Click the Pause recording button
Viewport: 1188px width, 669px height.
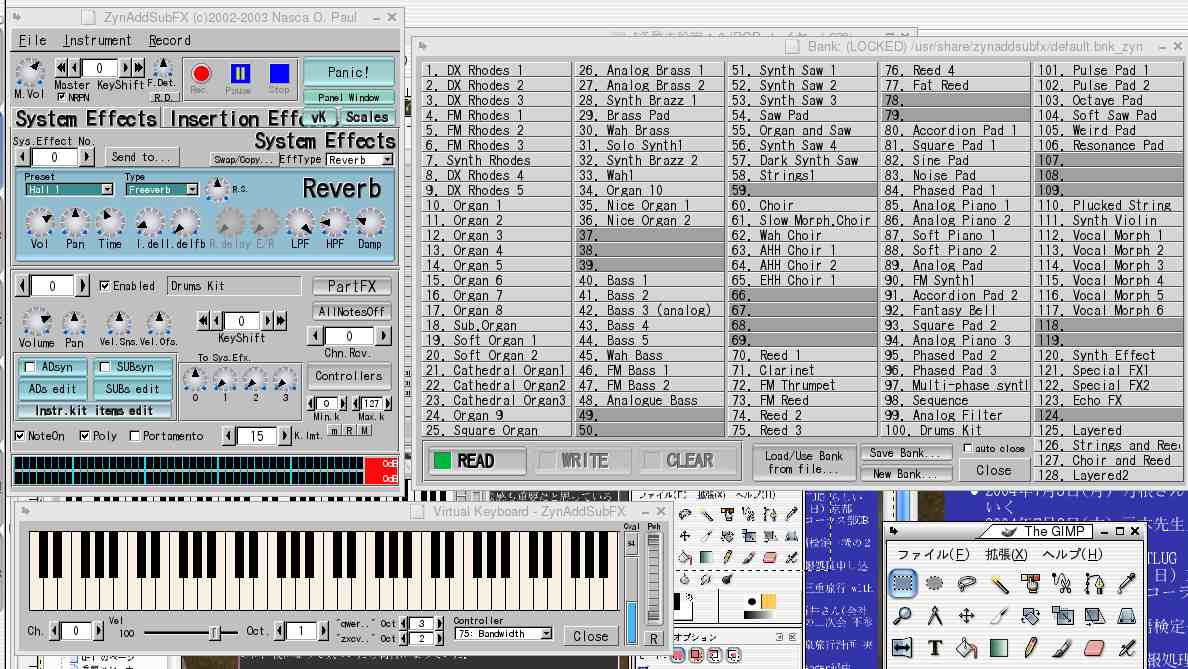click(239, 73)
